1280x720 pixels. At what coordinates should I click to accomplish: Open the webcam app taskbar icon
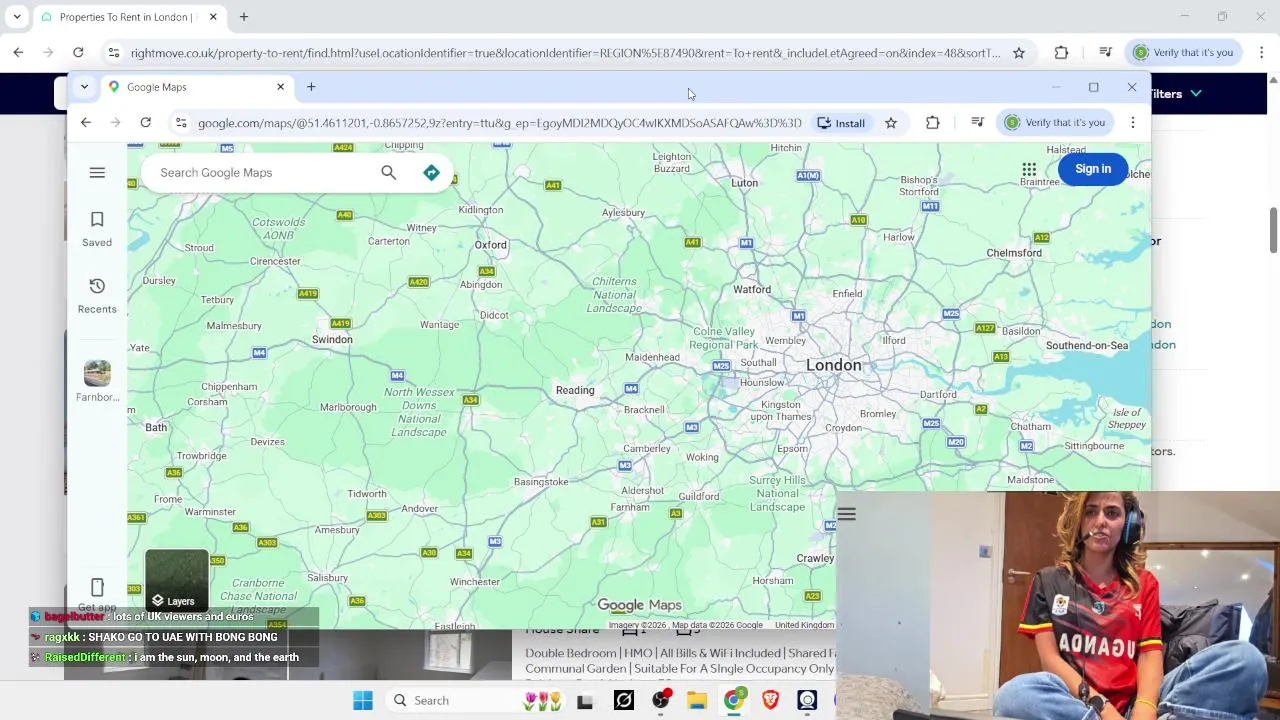(x=807, y=701)
